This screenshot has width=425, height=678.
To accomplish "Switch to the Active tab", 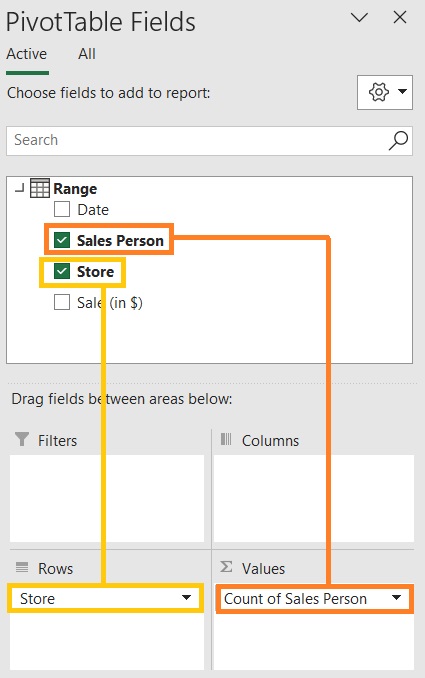I will pyautogui.click(x=26, y=54).
